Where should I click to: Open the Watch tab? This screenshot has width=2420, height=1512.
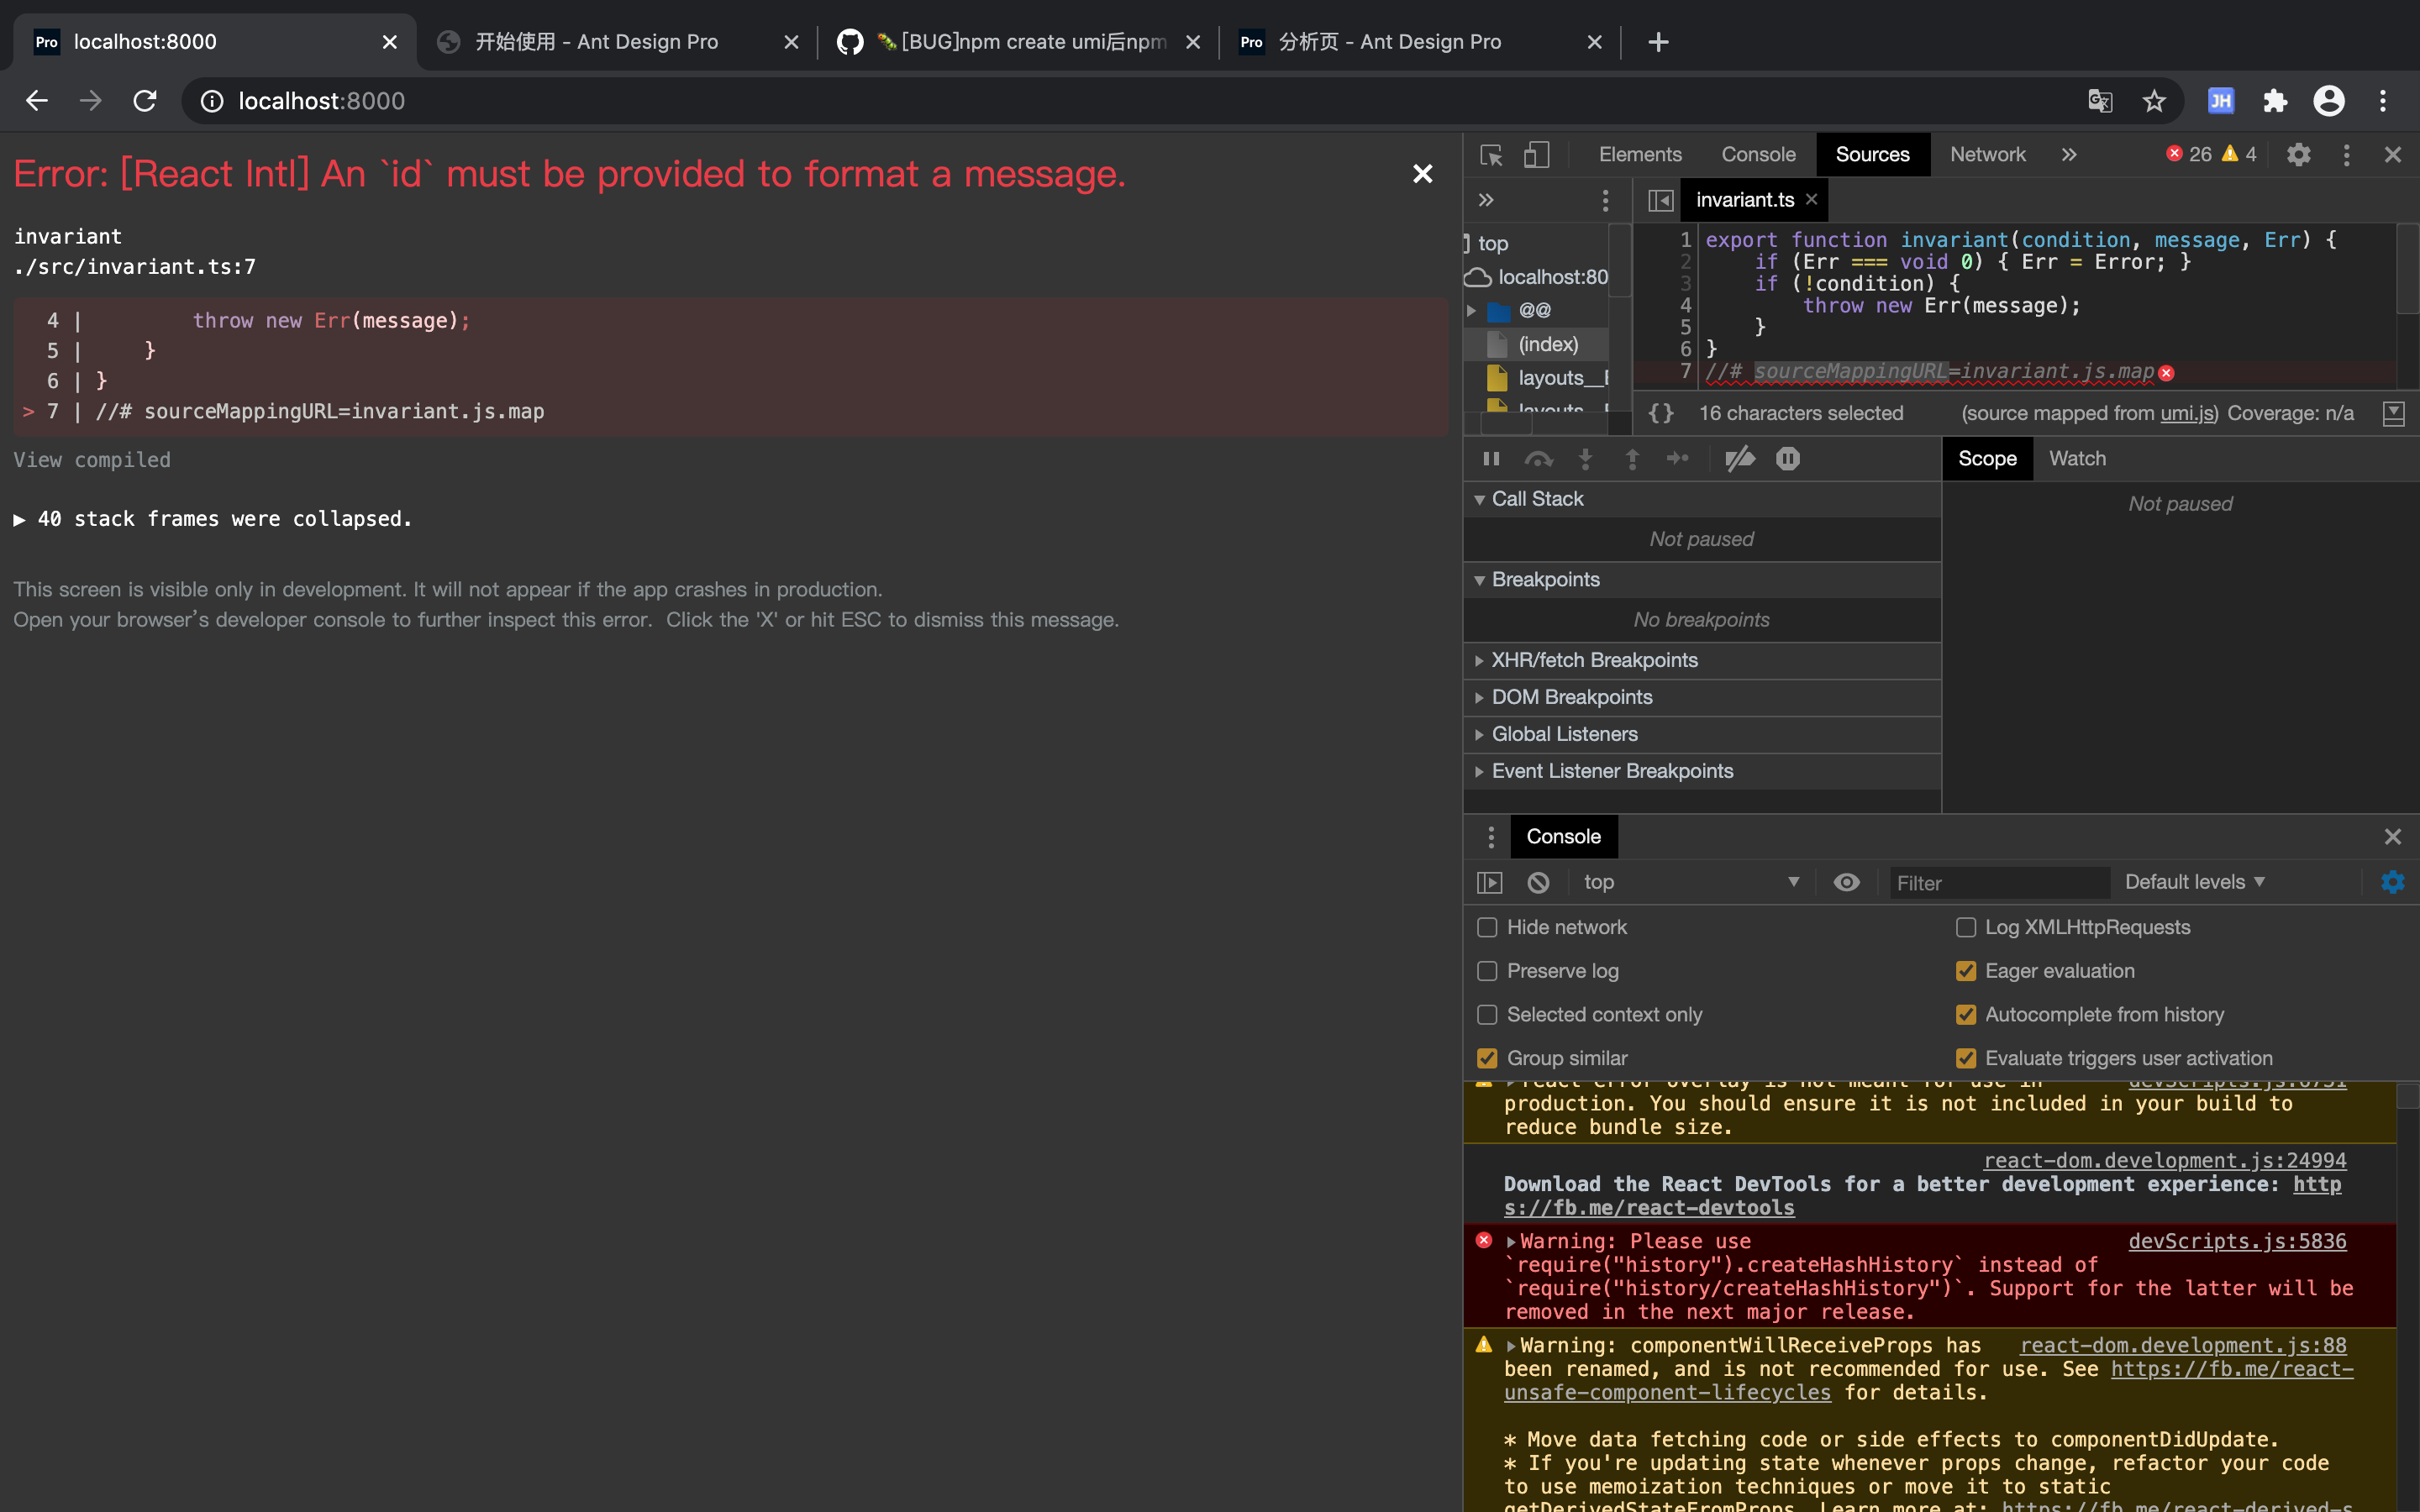point(2077,459)
